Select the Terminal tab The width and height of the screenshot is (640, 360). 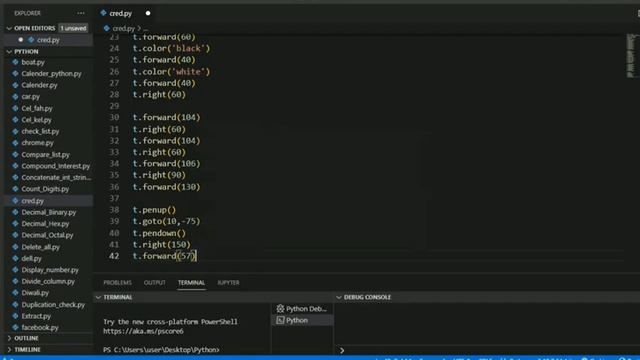click(x=191, y=282)
